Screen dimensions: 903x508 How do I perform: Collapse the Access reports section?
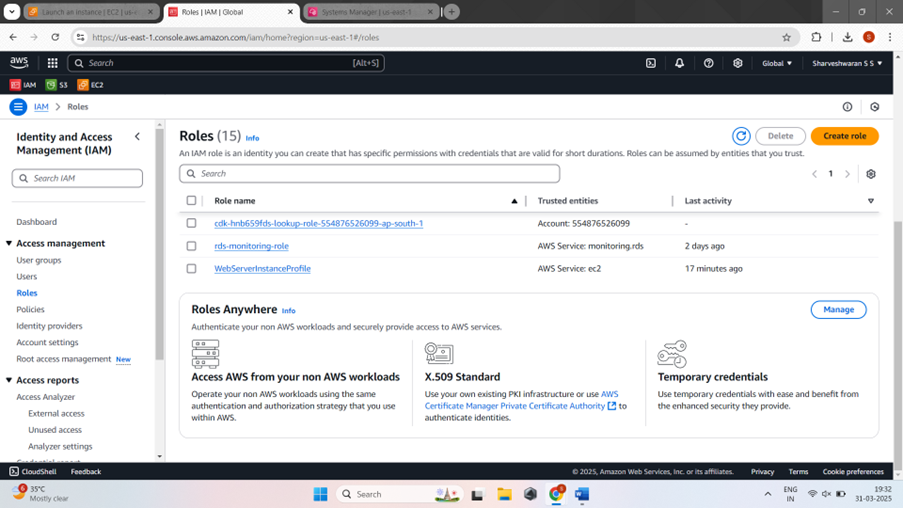9,380
